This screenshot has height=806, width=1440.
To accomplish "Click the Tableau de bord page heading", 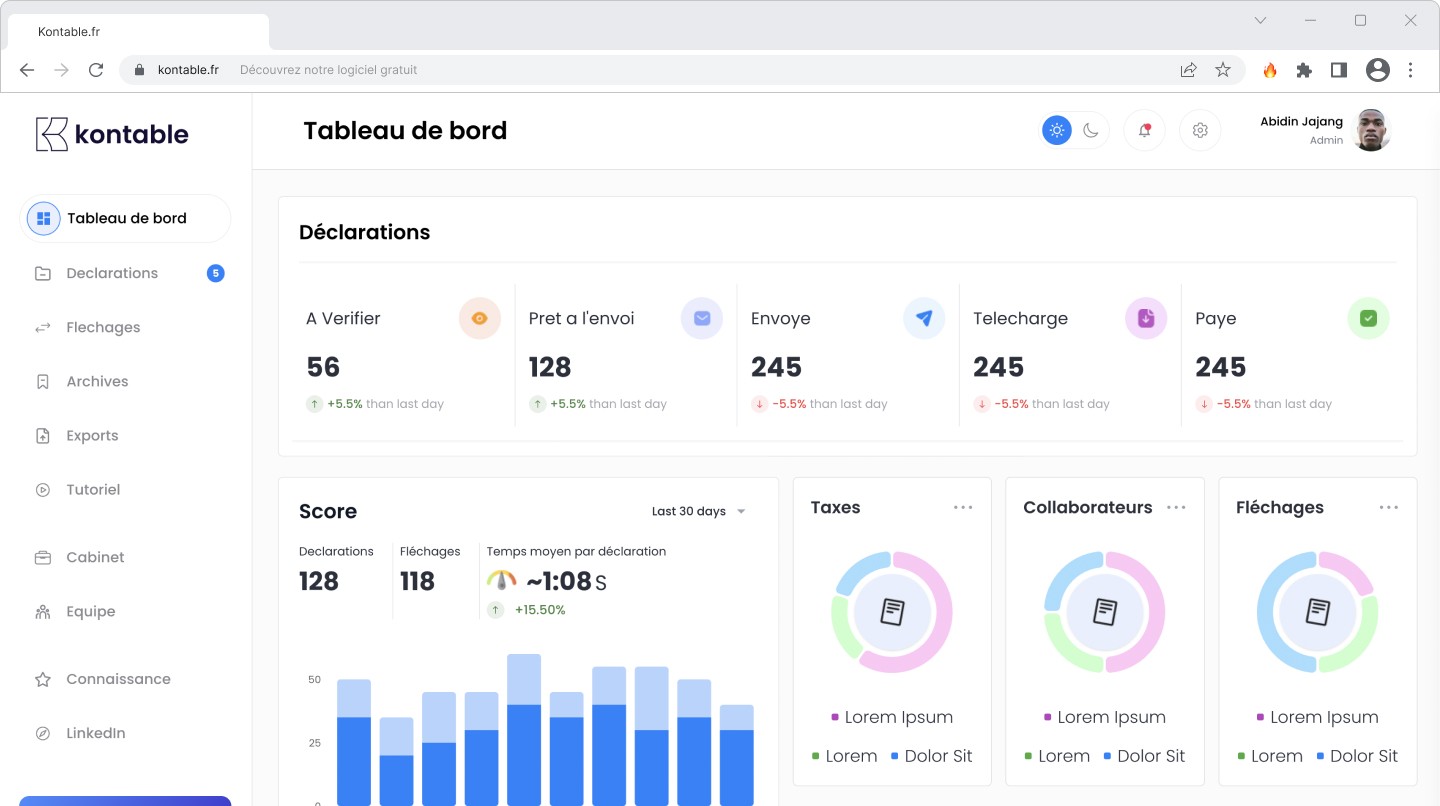I will click(x=405, y=131).
